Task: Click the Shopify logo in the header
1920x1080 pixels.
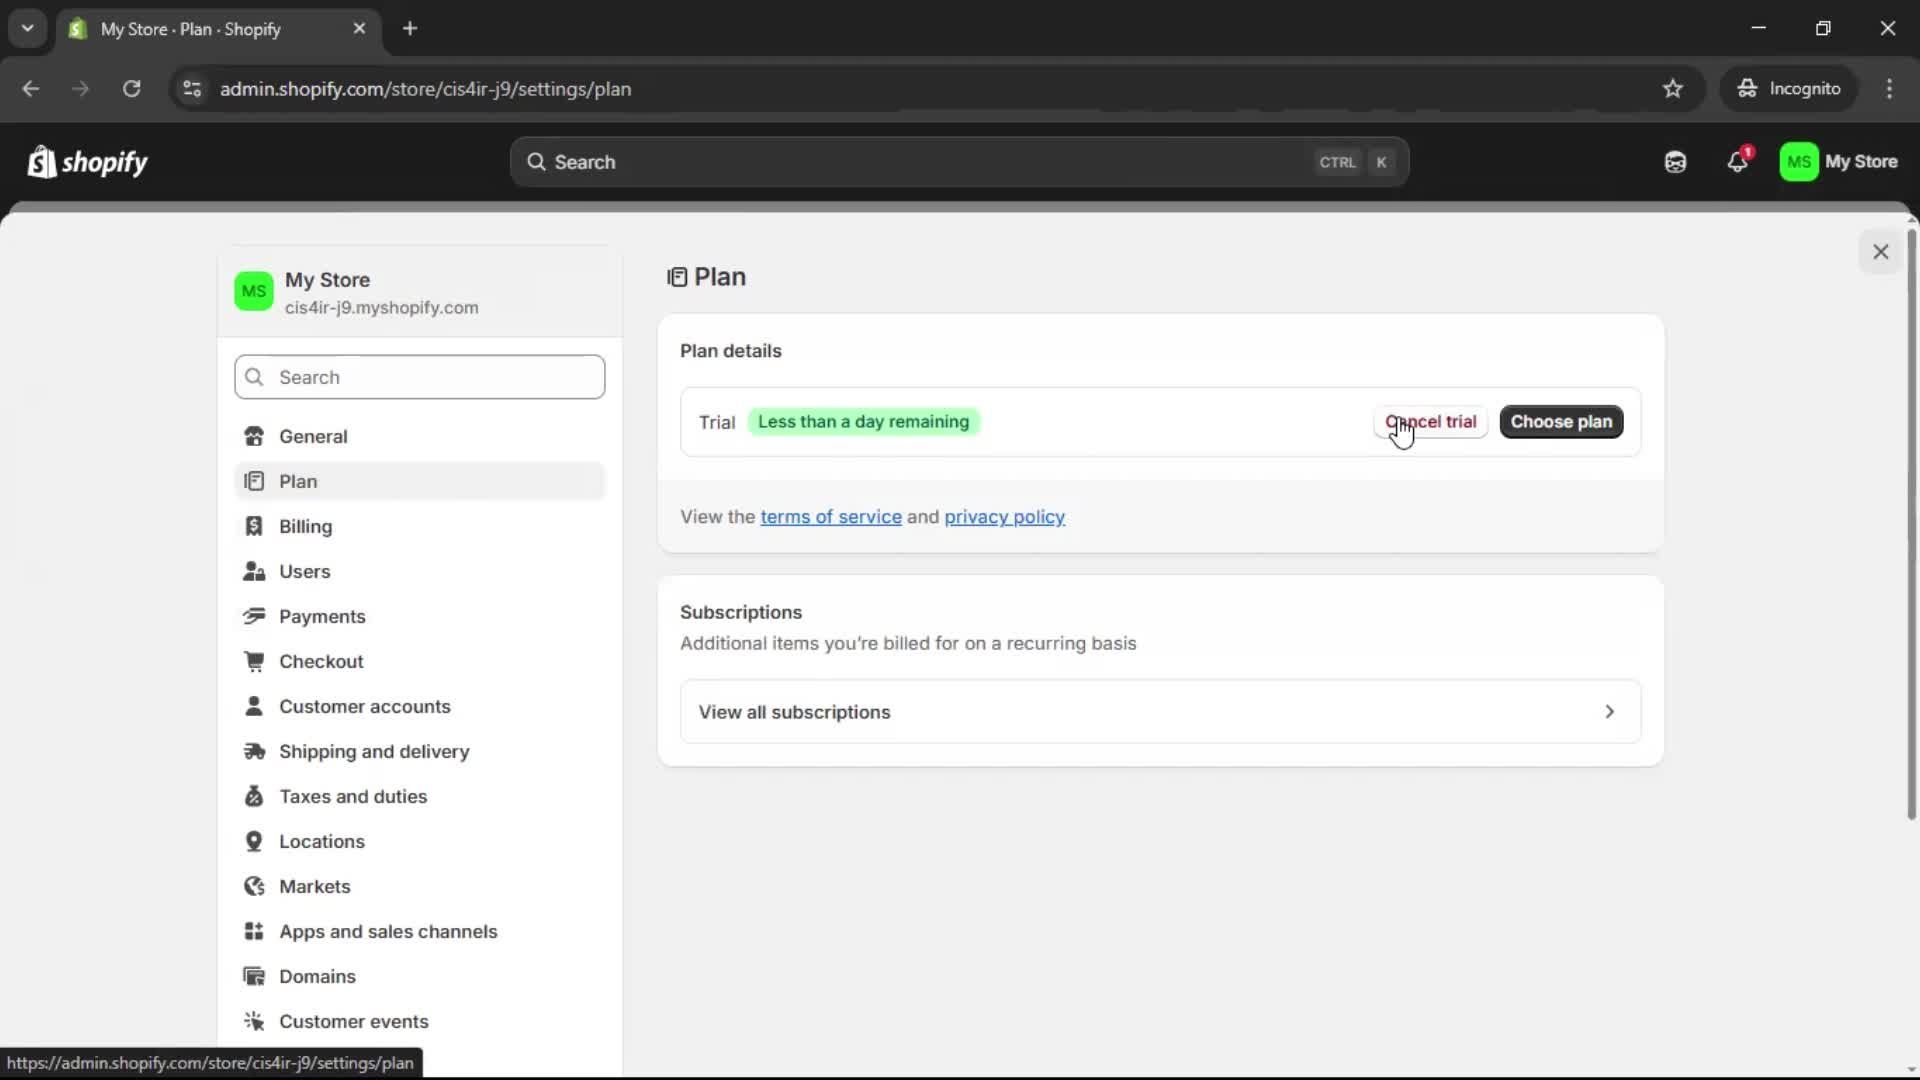Action: 87,162
